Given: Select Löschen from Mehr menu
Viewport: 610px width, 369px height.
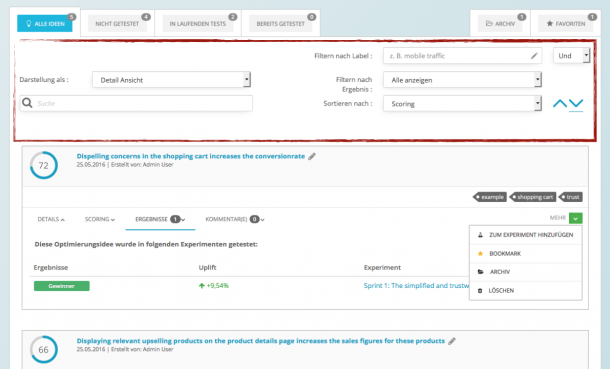Looking at the screenshot, I should (526, 290).
